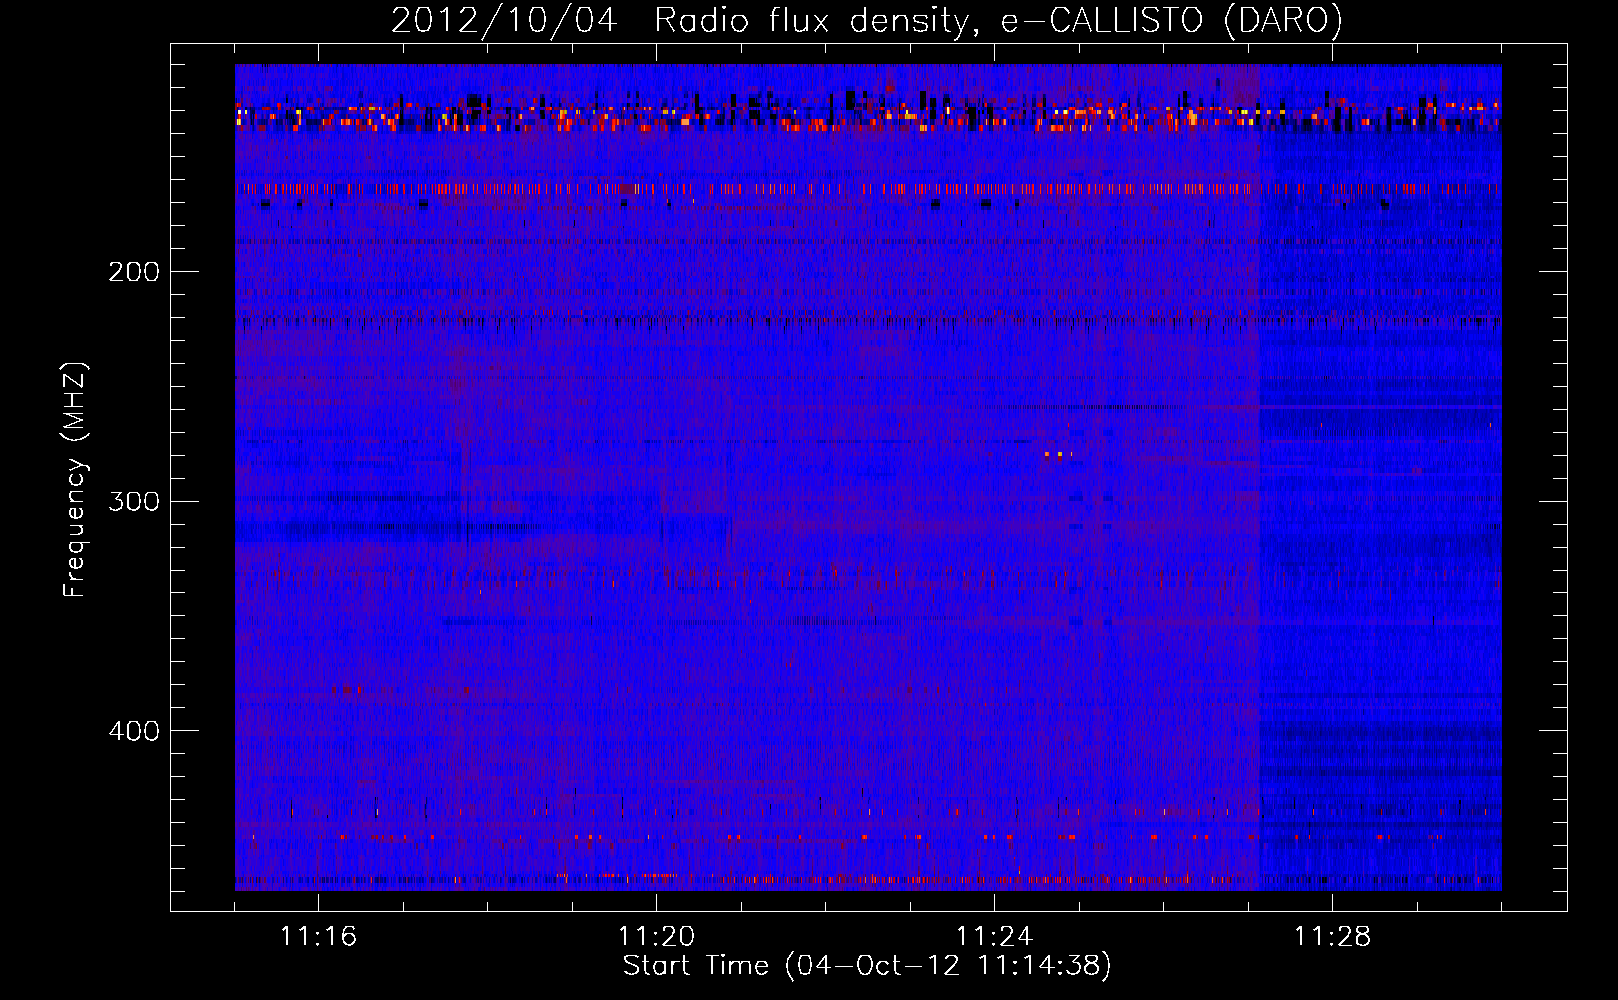This screenshot has height=1000, width=1618.
Task: Click the 400 frequency tick label
Action: click(x=134, y=731)
